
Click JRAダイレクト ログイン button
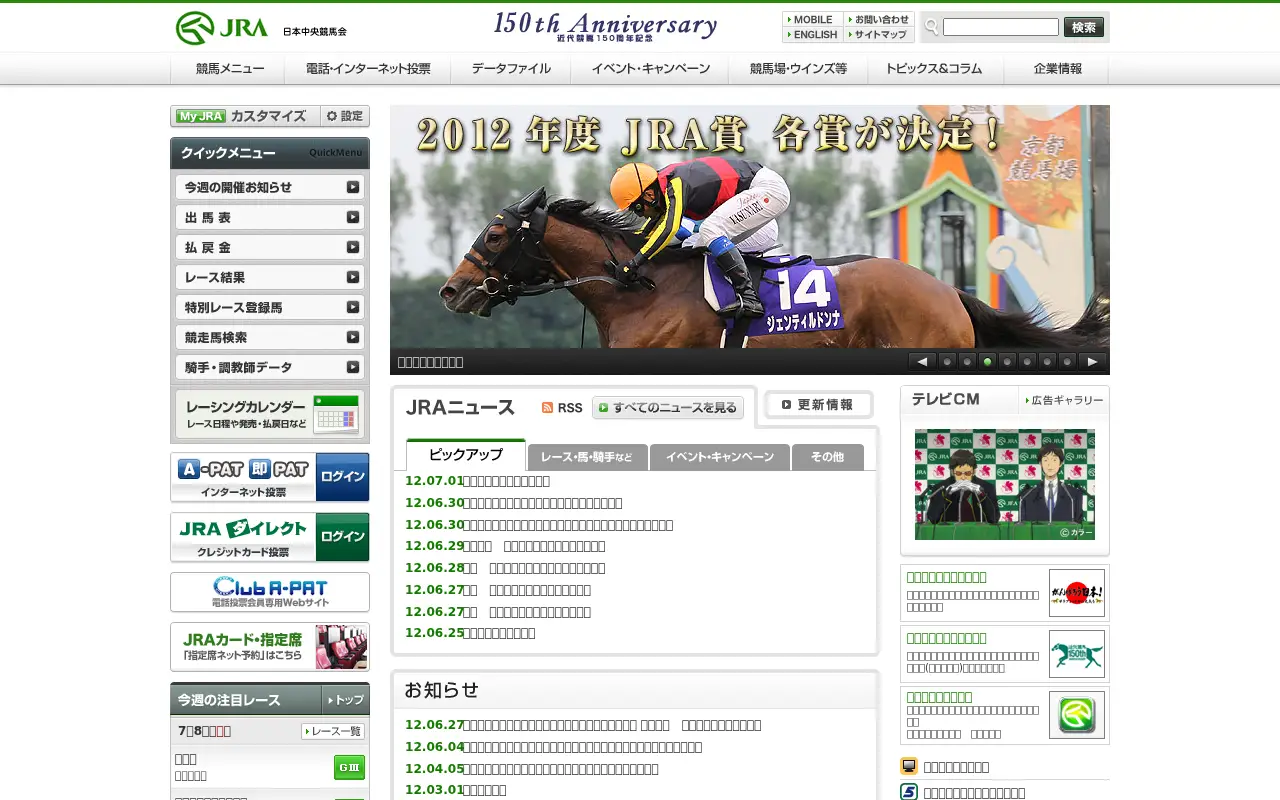click(342, 537)
